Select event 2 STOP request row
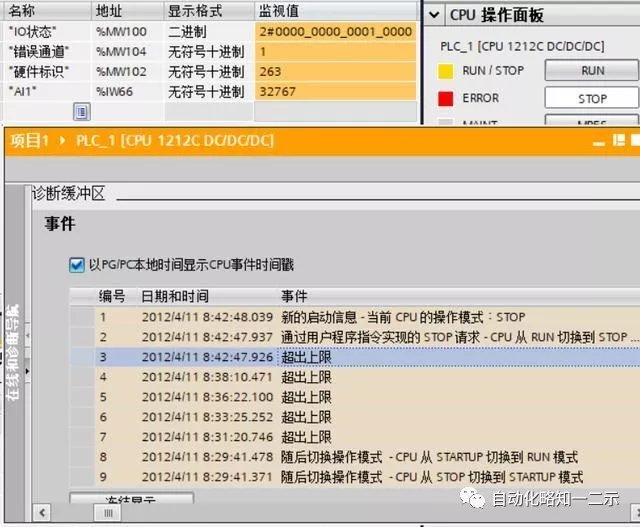 pos(350,337)
